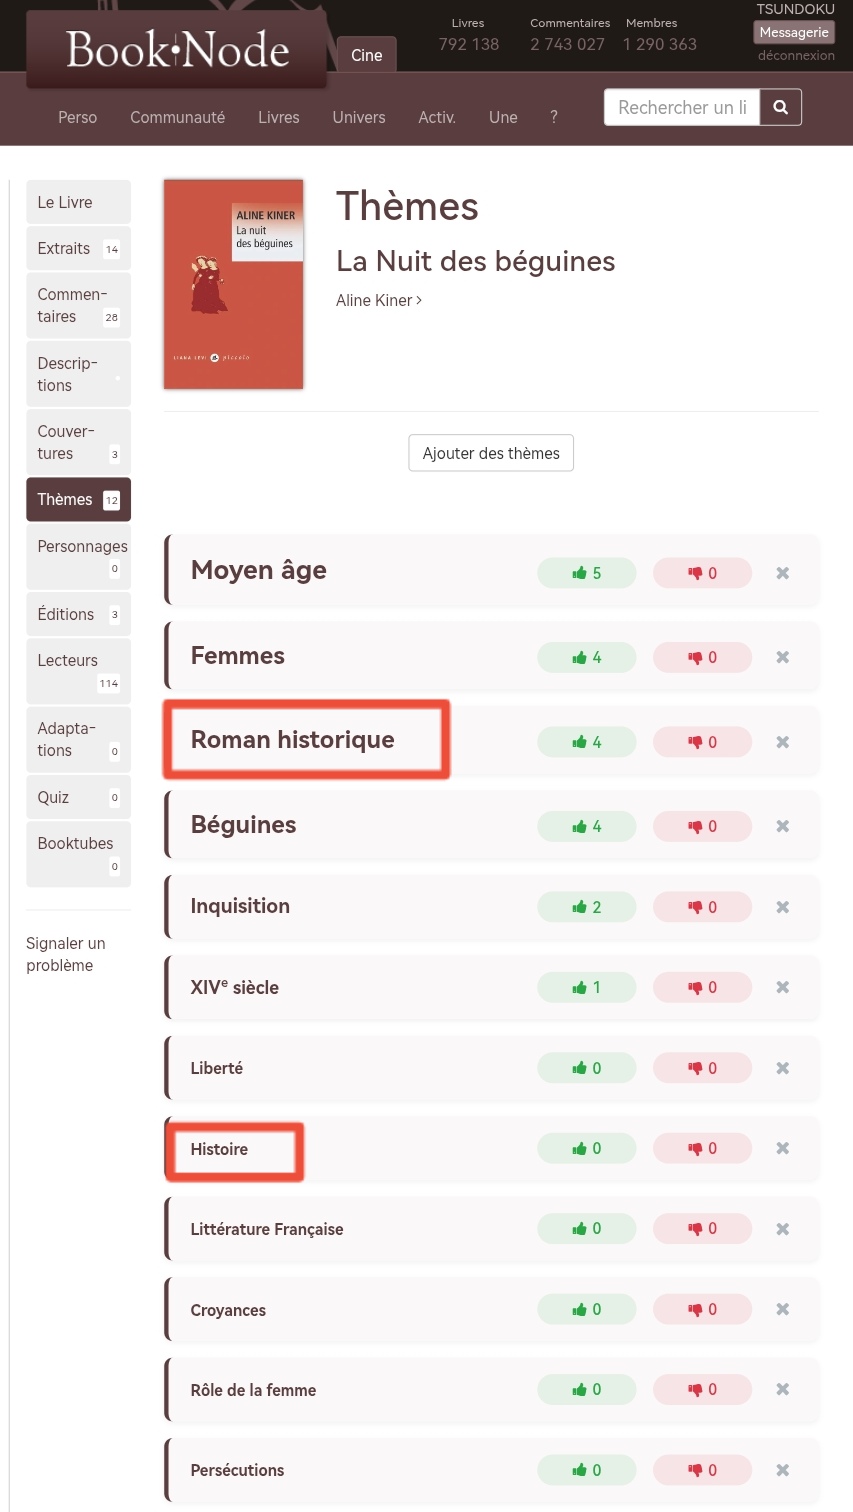853x1512 pixels.
Task: Remove the Croyances theme
Action: point(783,1309)
